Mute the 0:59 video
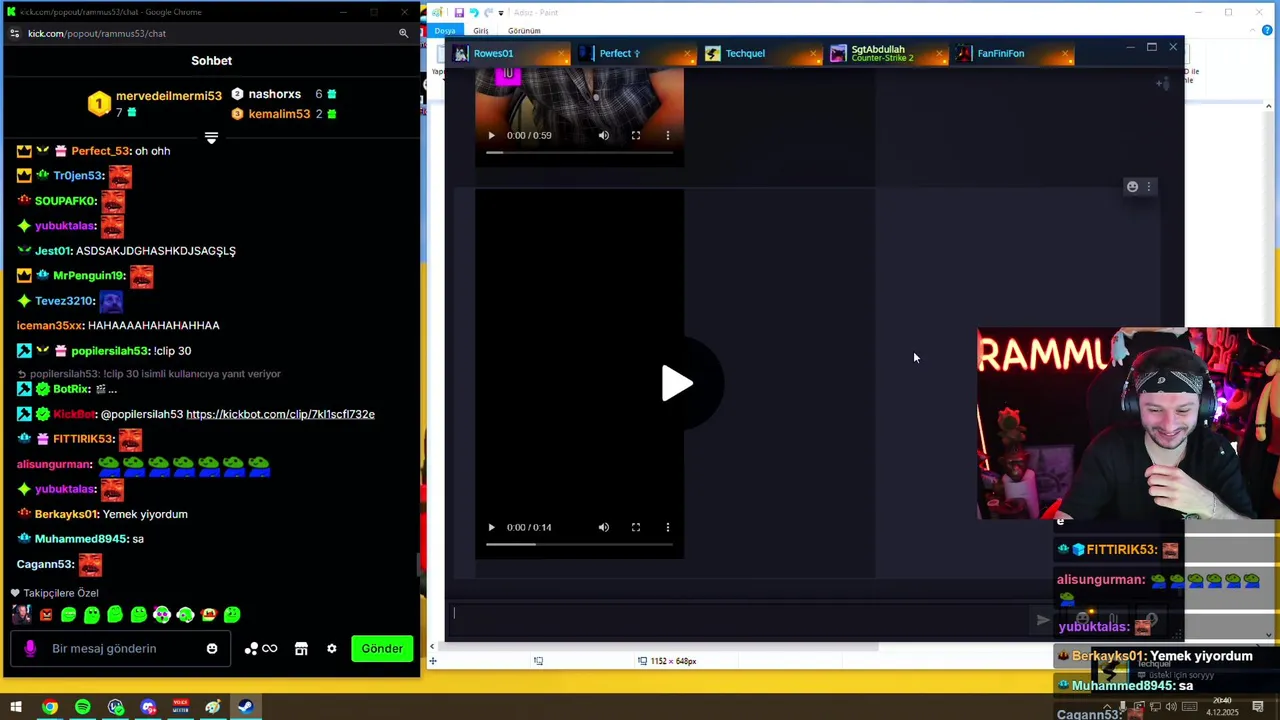This screenshot has height=720, width=1280. [604, 135]
